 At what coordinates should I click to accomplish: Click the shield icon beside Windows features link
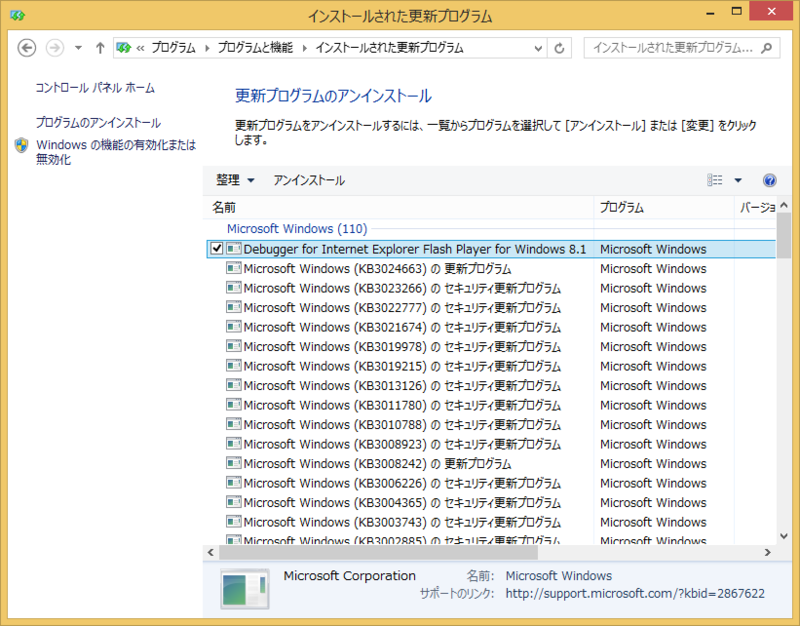pos(21,145)
